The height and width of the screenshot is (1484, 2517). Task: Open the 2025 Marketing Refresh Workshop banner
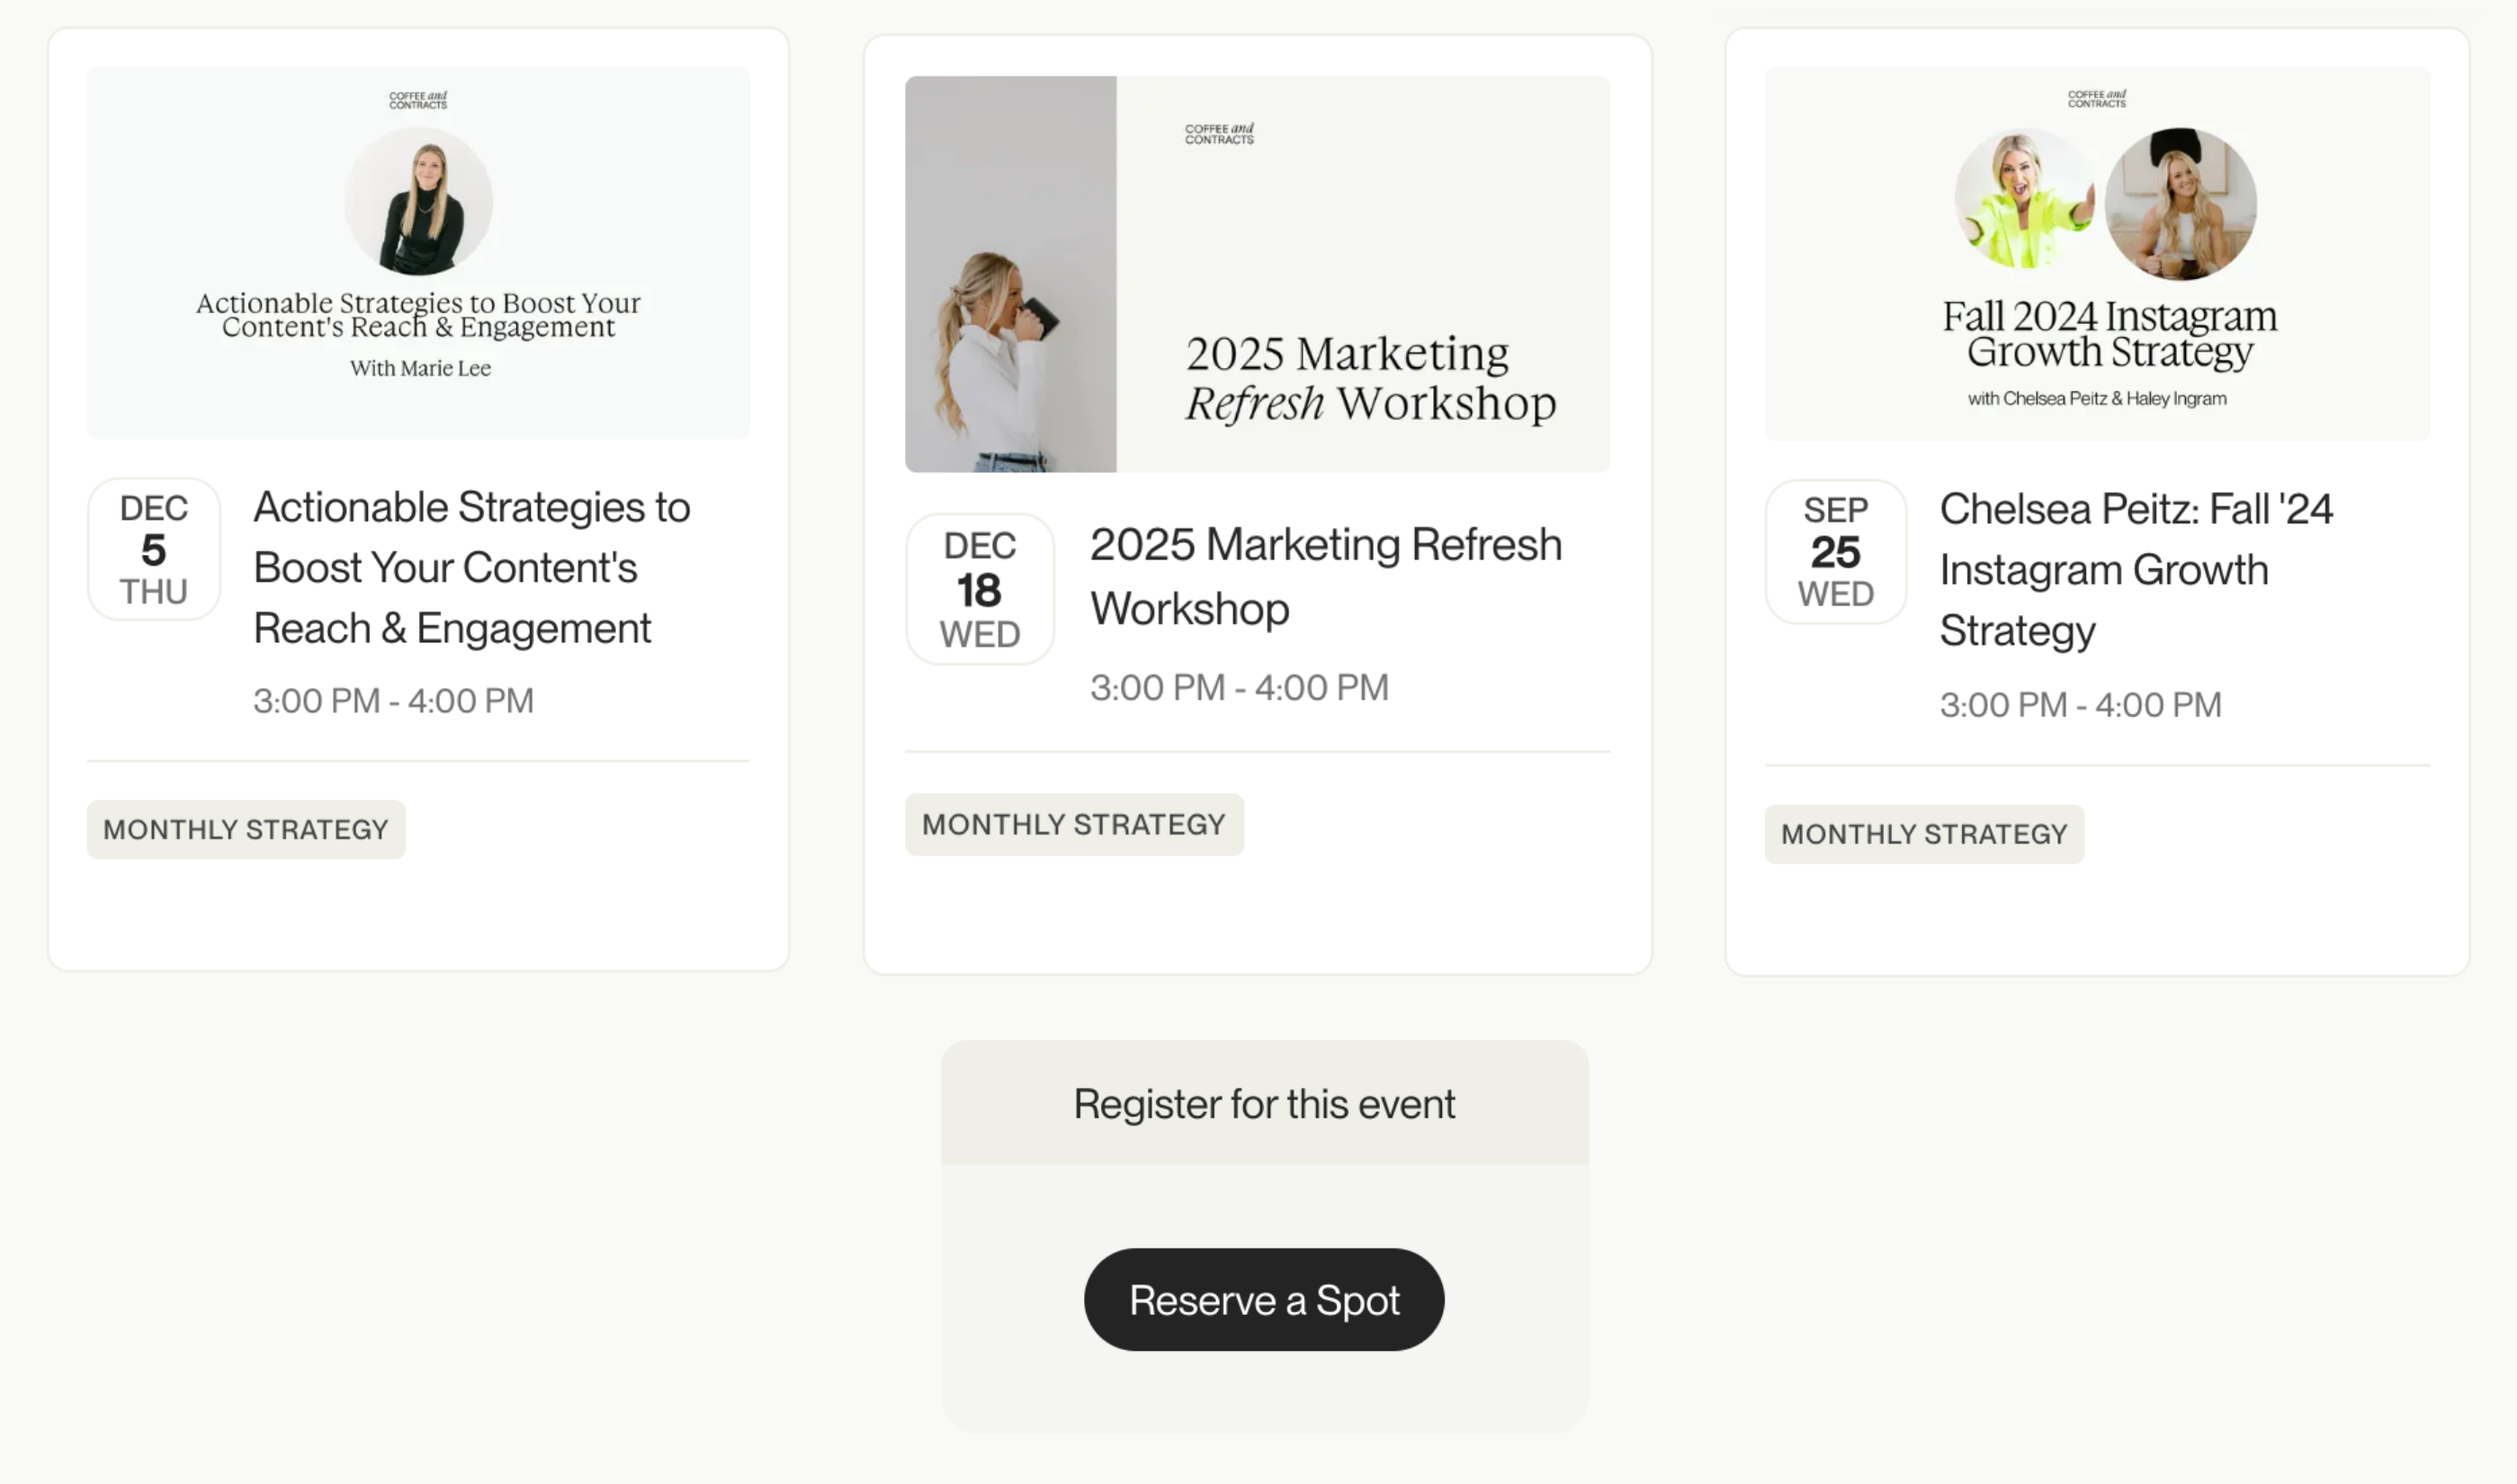[x=1257, y=274]
